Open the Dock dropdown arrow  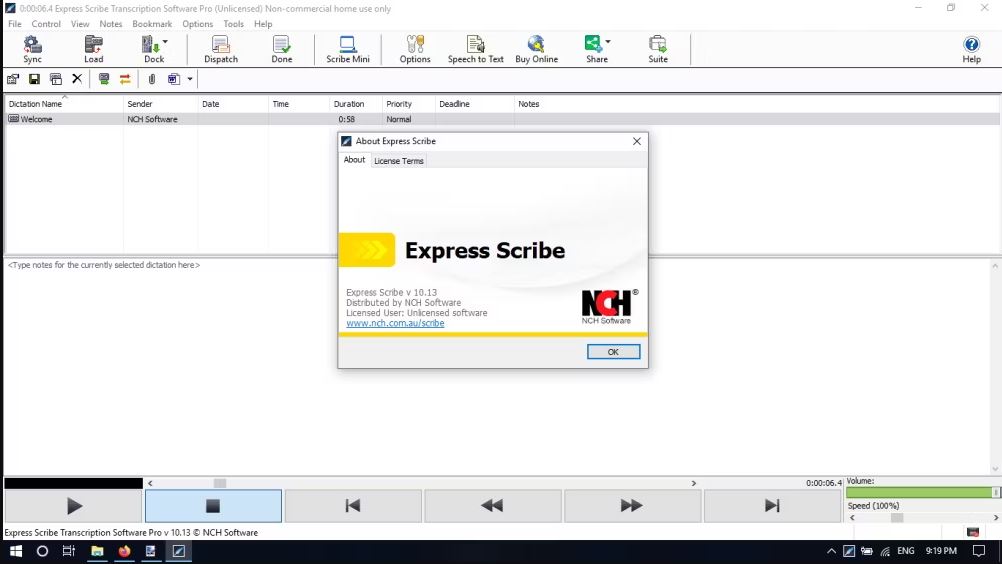coord(166,42)
